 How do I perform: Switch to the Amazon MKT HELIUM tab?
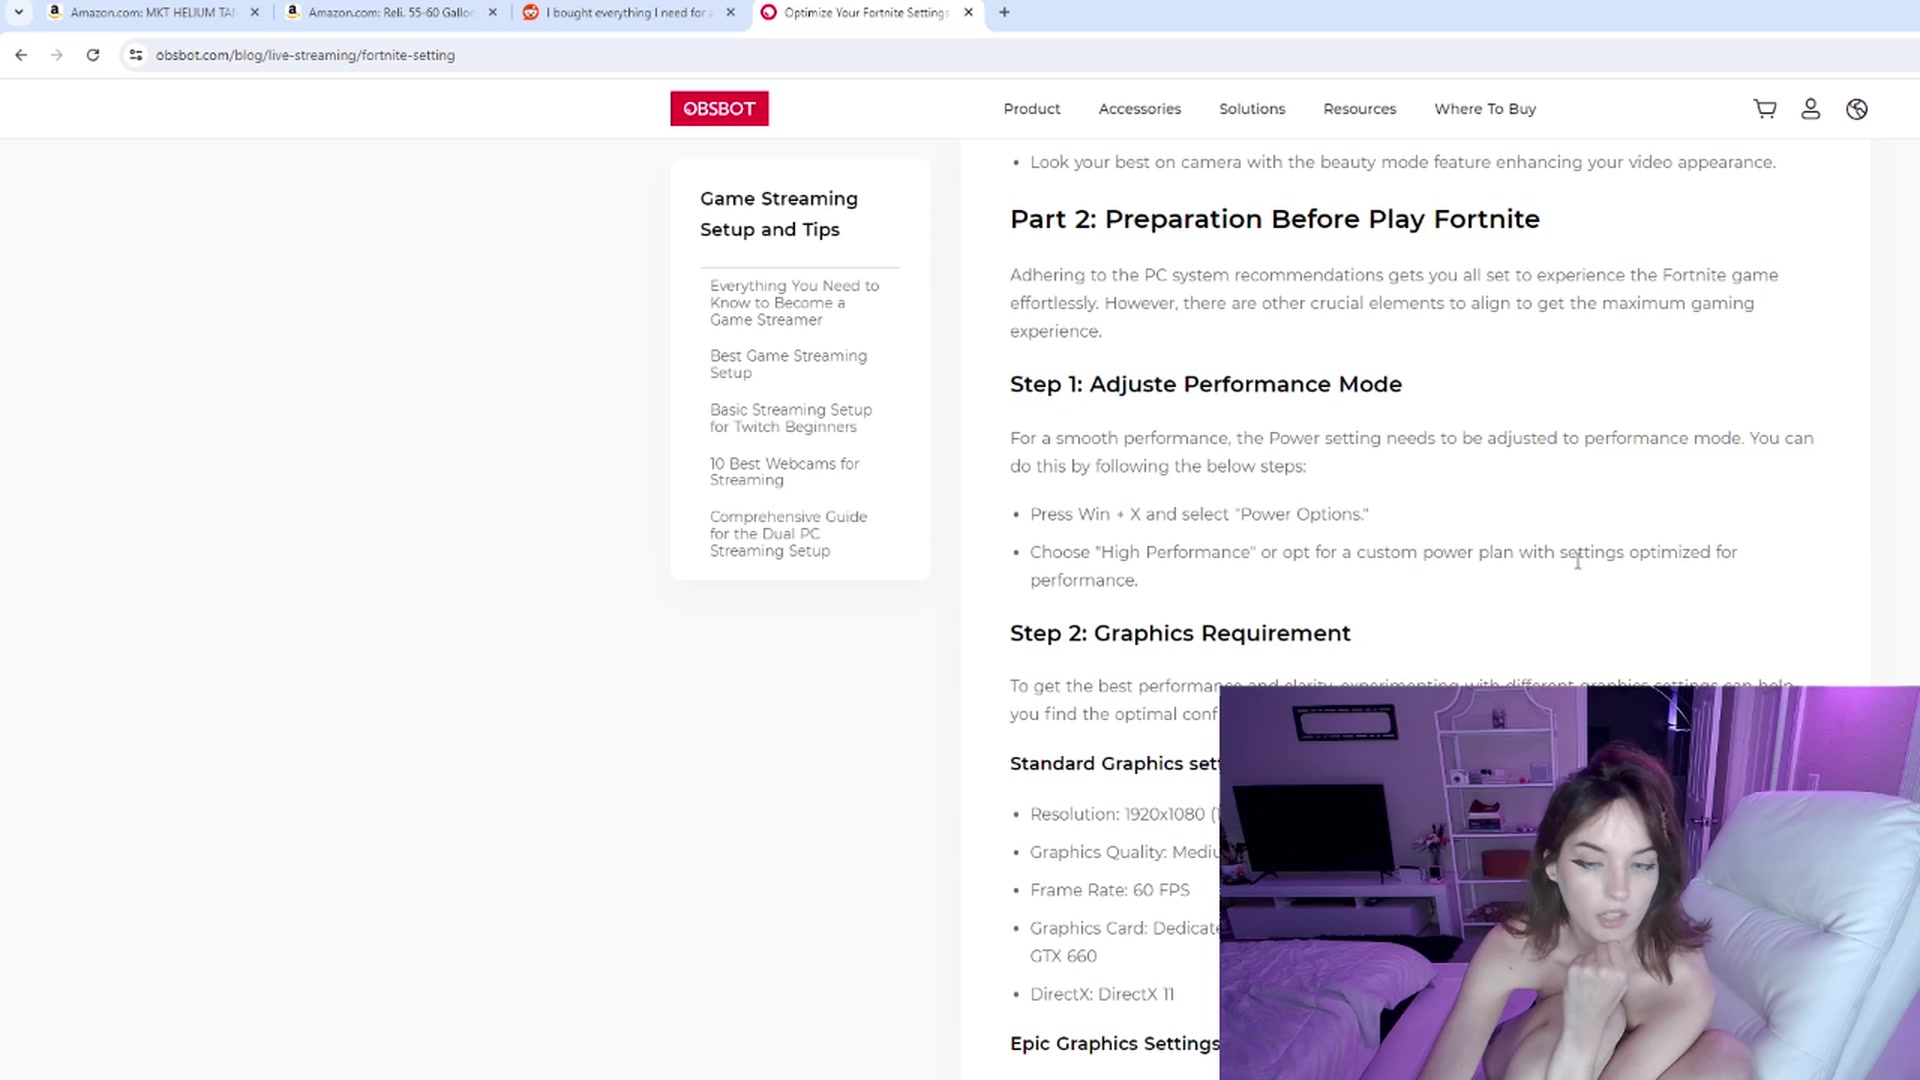[x=150, y=12]
